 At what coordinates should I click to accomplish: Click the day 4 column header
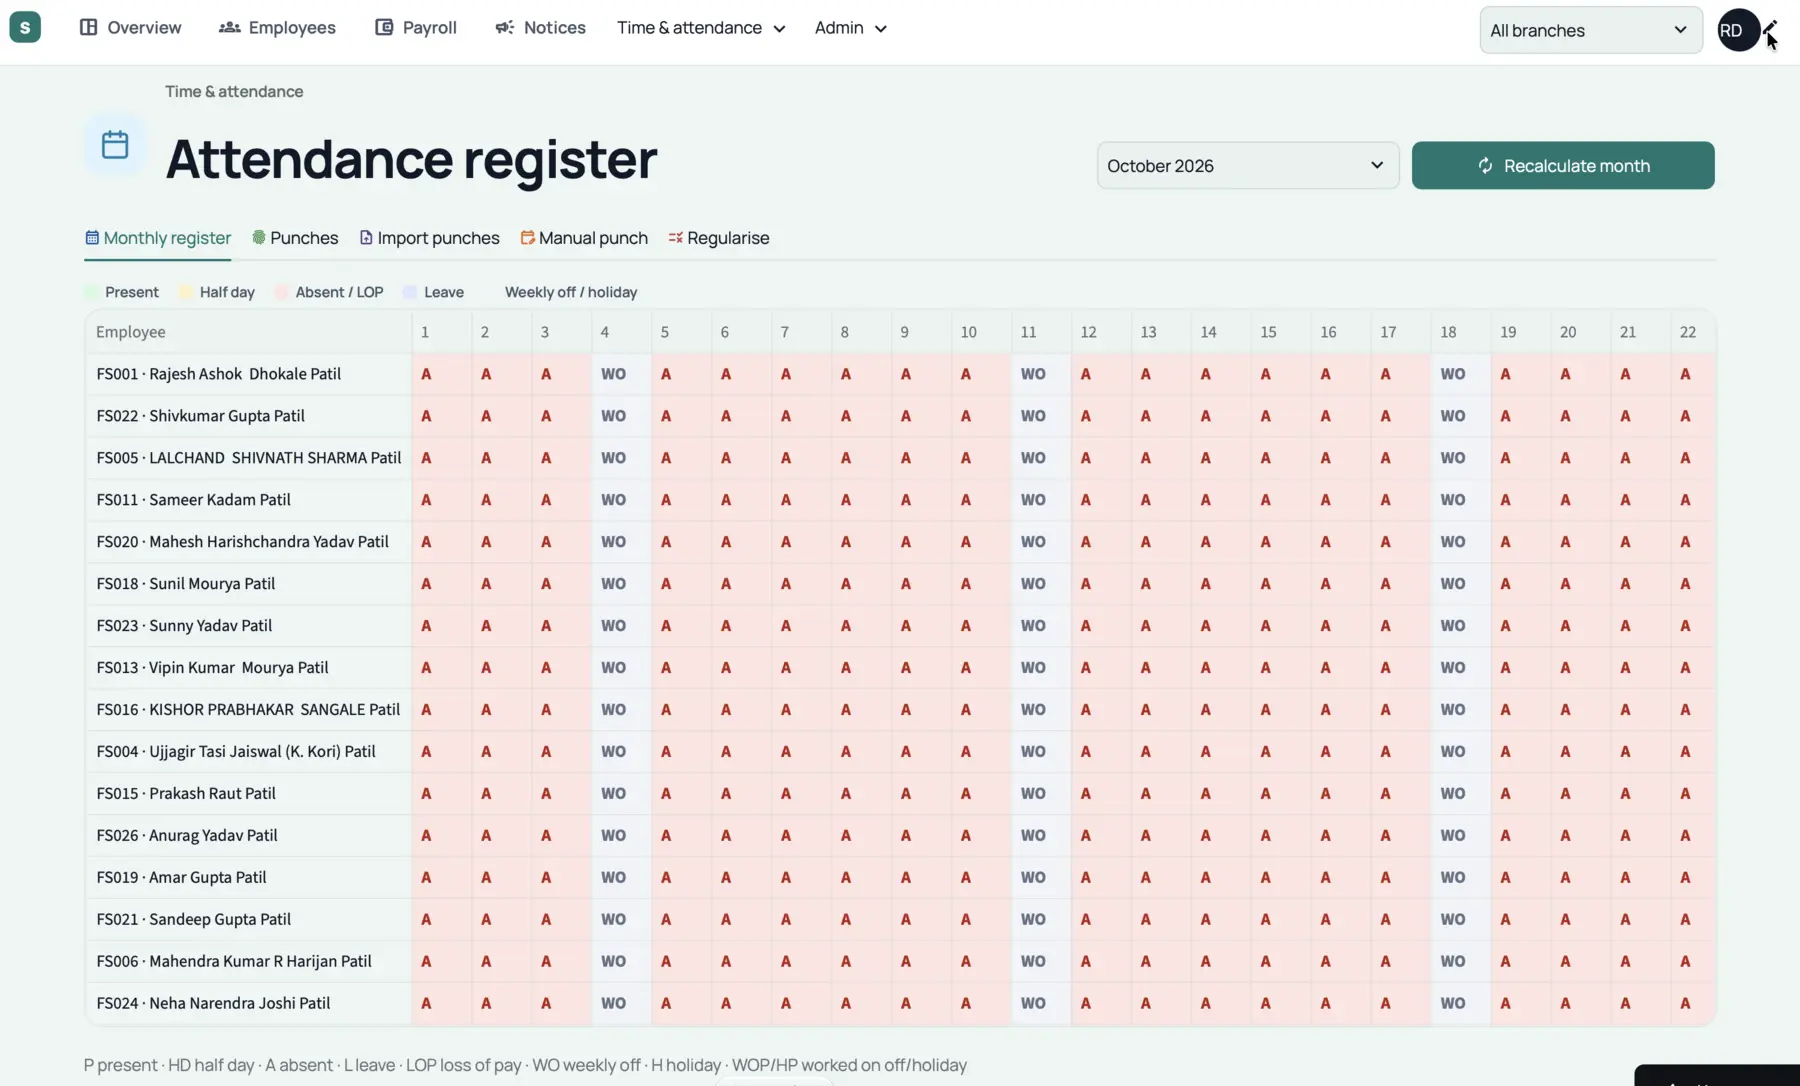point(621,332)
